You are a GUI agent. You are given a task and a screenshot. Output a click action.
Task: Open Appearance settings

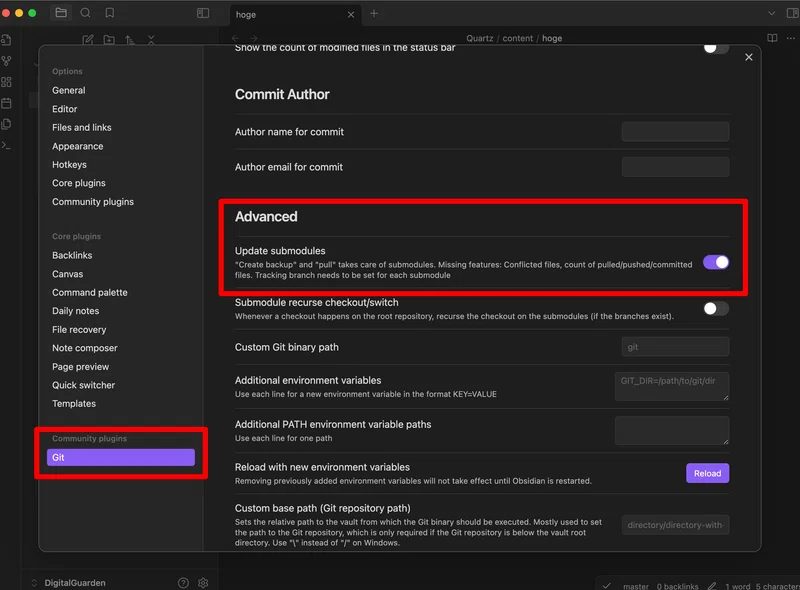(x=78, y=146)
